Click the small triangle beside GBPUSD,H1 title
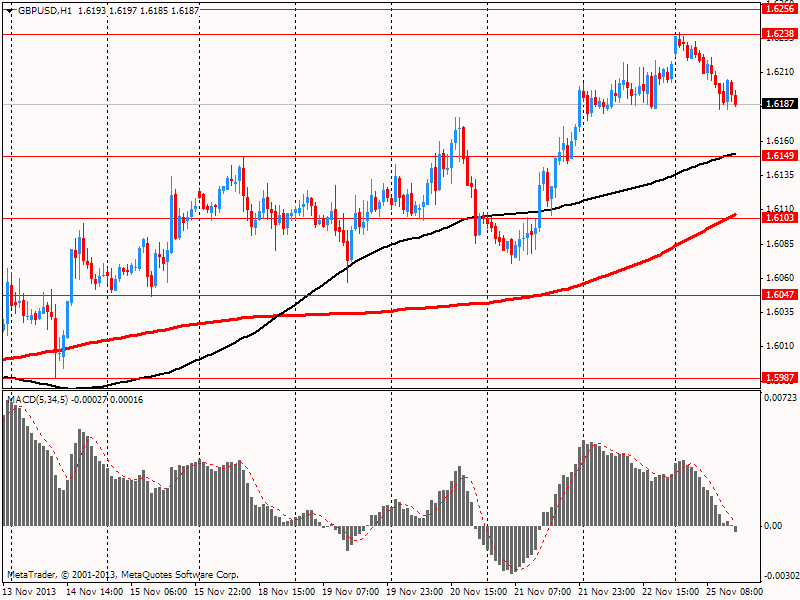The width and height of the screenshot is (800, 600). (10, 10)
